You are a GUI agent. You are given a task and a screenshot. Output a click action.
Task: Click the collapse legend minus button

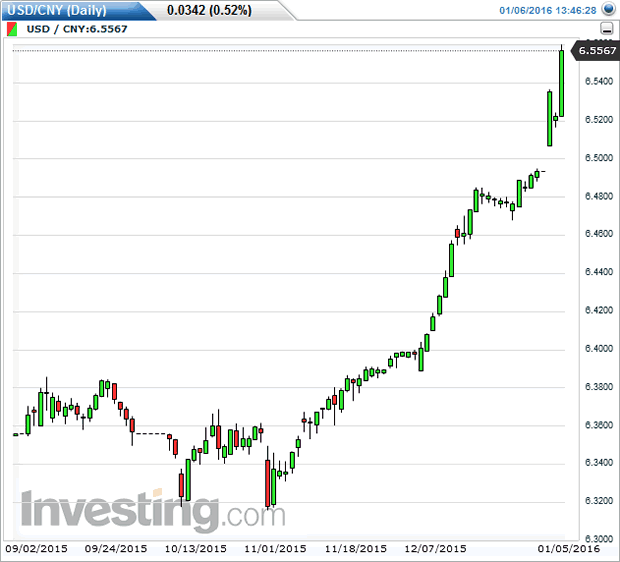tap(606, 29)
